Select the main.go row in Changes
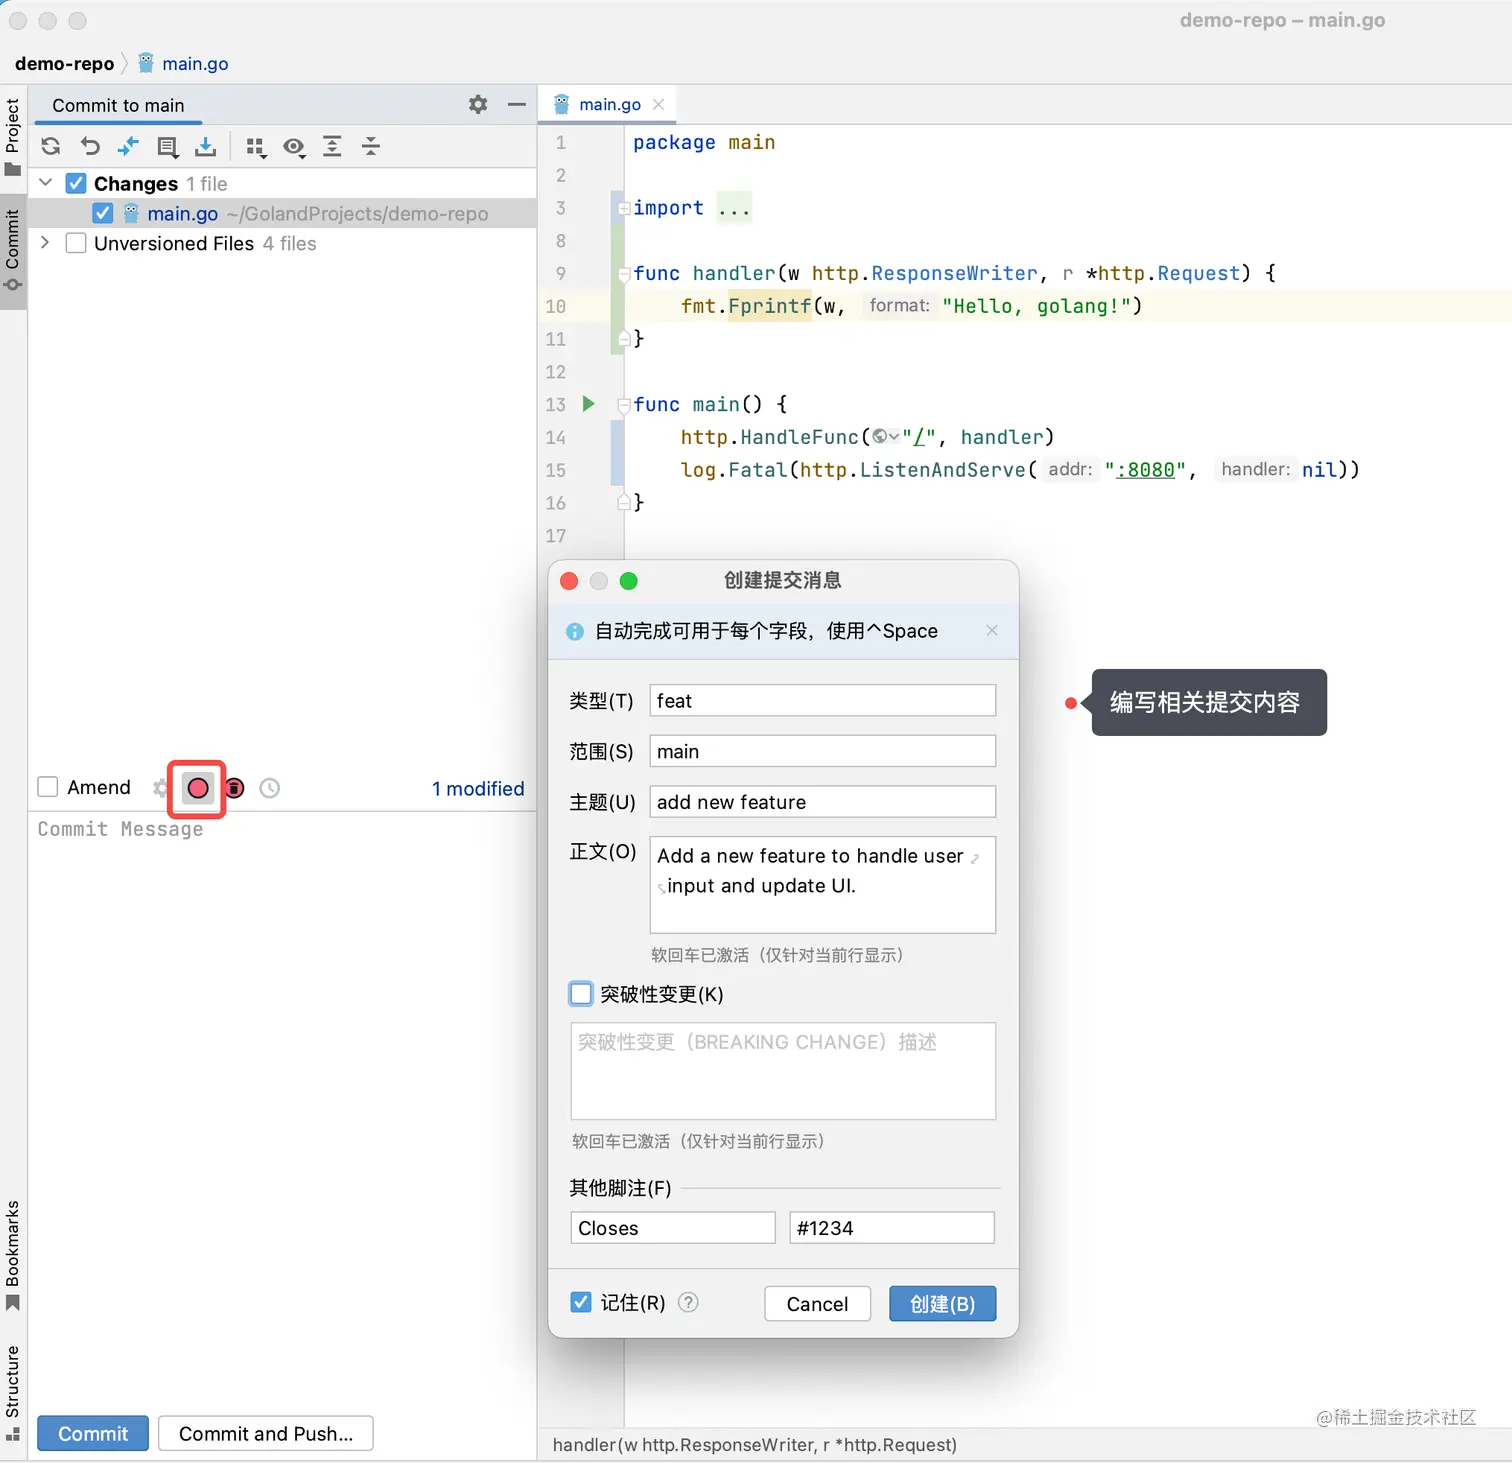The image size is (1512, 1463). (x=282, y=213)
